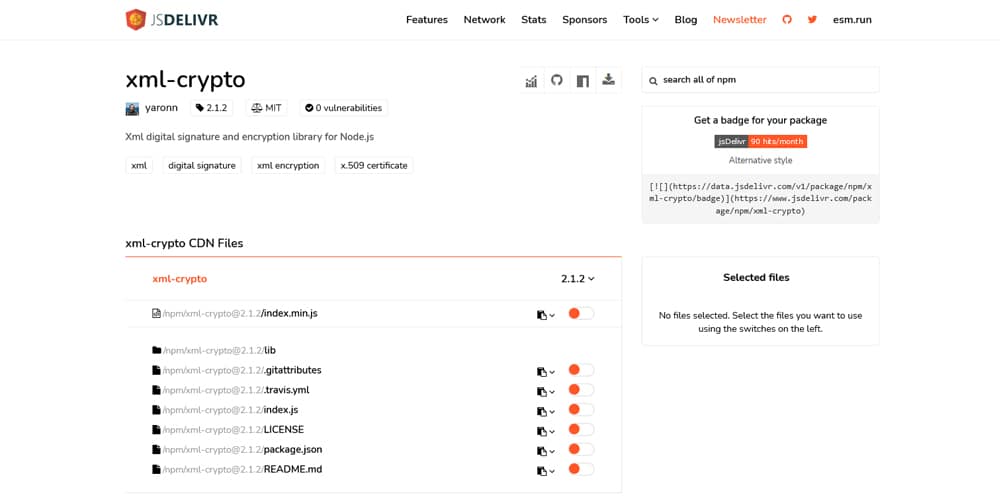Toggle the switch for LICENSE
The width and height of the screenshot is (1000, 500).
580,429
